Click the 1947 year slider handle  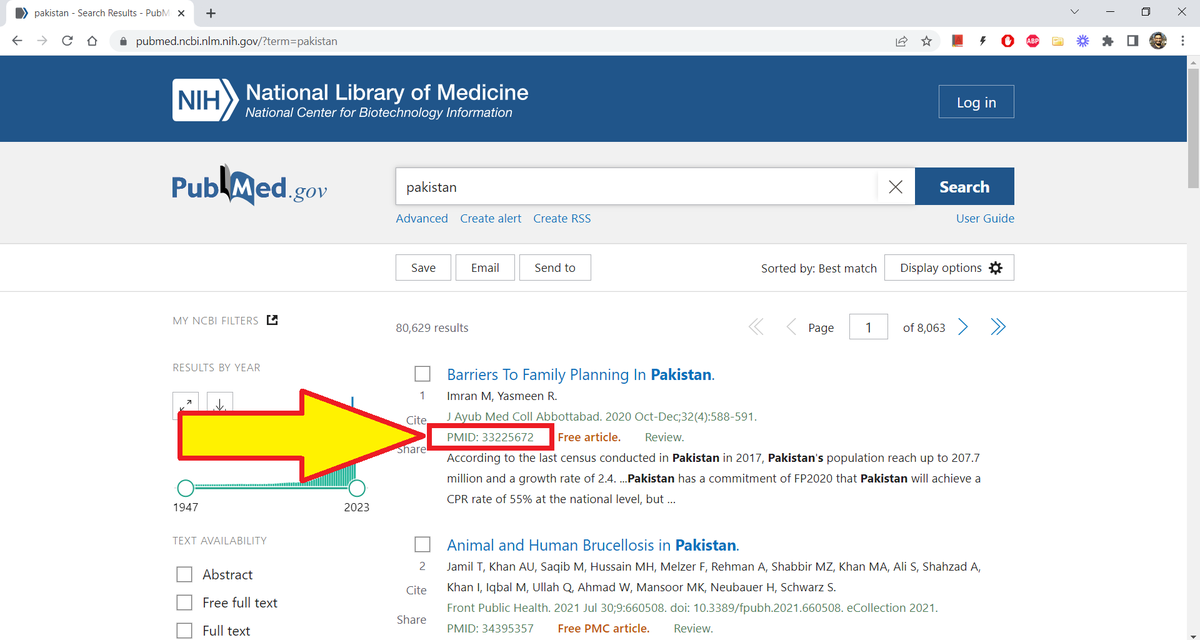coord(185,488)
